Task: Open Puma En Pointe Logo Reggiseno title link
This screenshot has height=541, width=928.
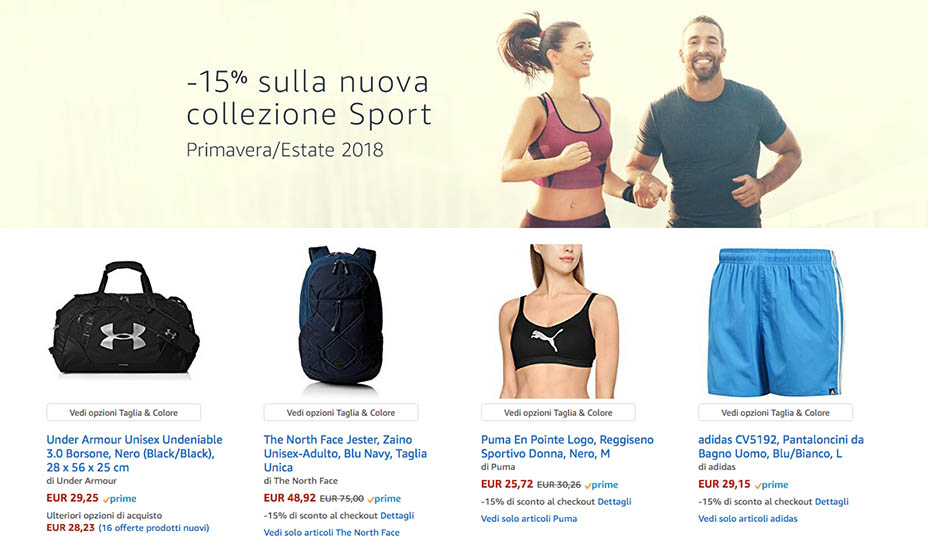Action: tap(567, 447)
